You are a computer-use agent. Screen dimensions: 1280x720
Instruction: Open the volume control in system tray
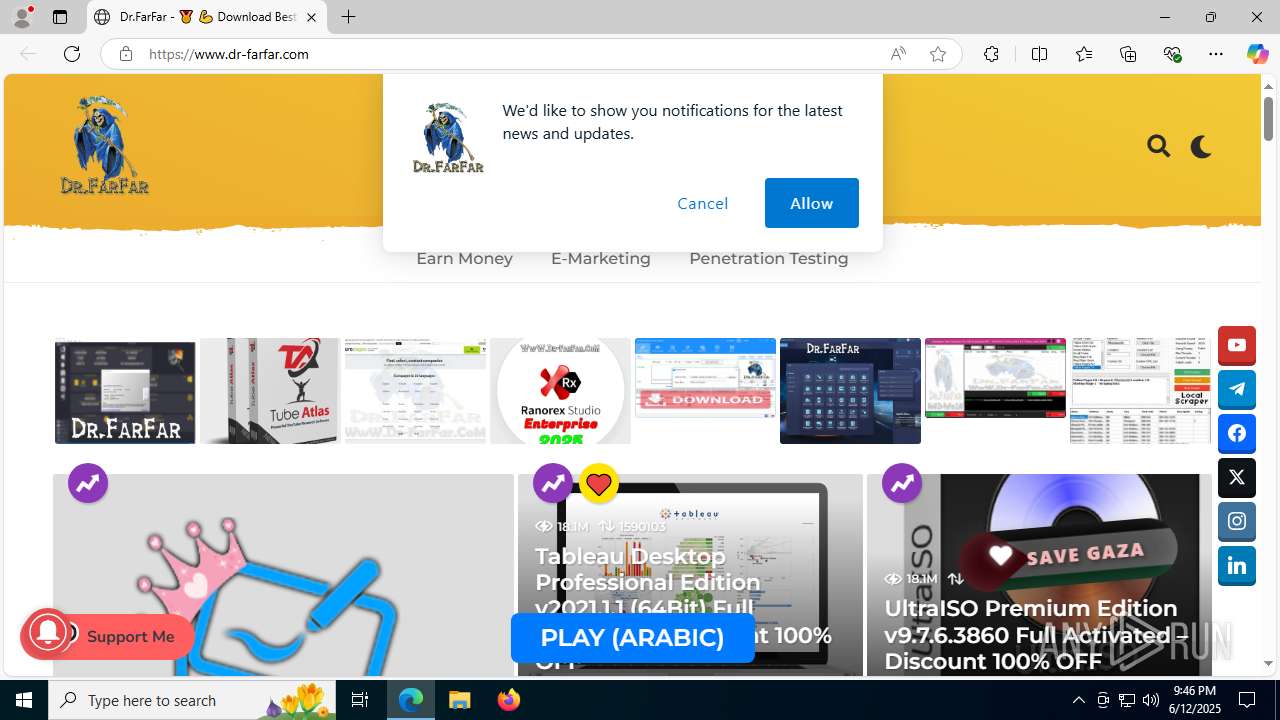[1151, 700]
